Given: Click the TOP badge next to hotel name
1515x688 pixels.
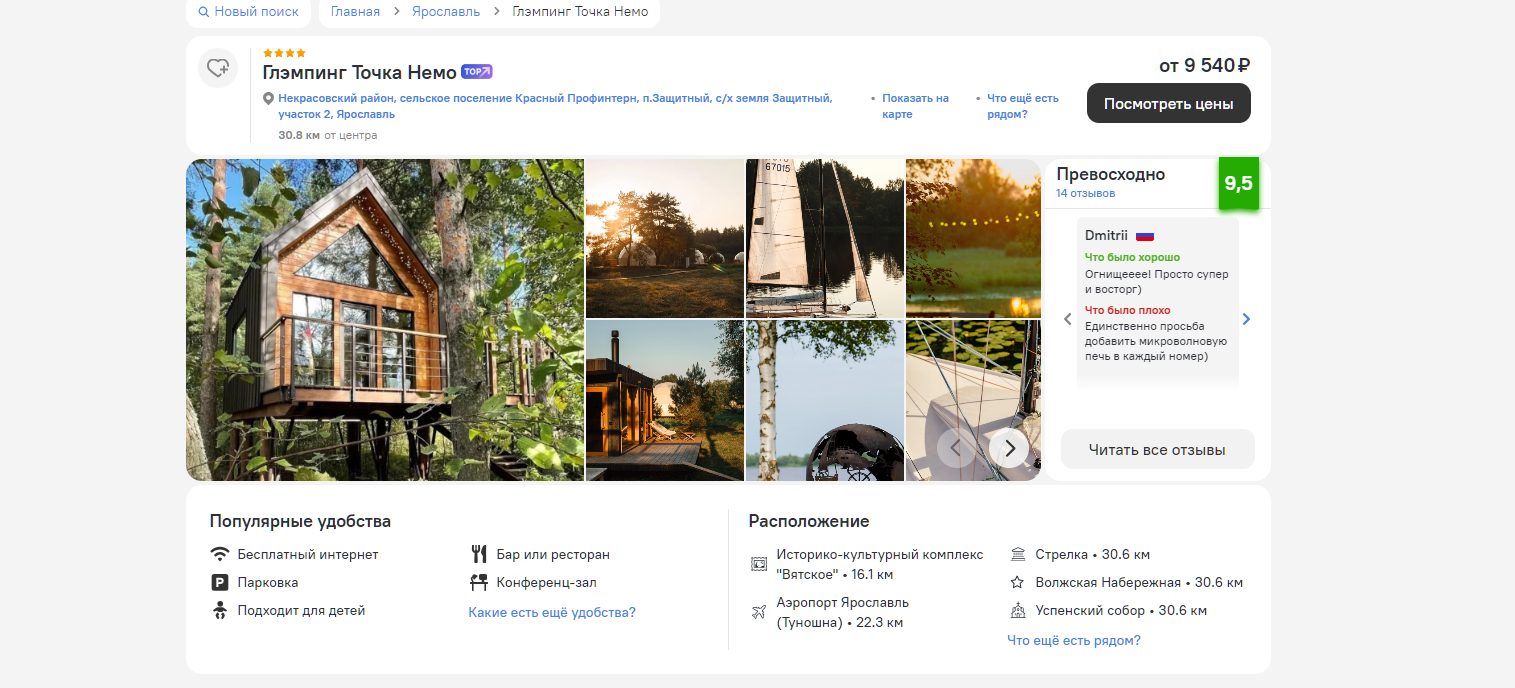Looking at the screenshot, I should 476,72.
